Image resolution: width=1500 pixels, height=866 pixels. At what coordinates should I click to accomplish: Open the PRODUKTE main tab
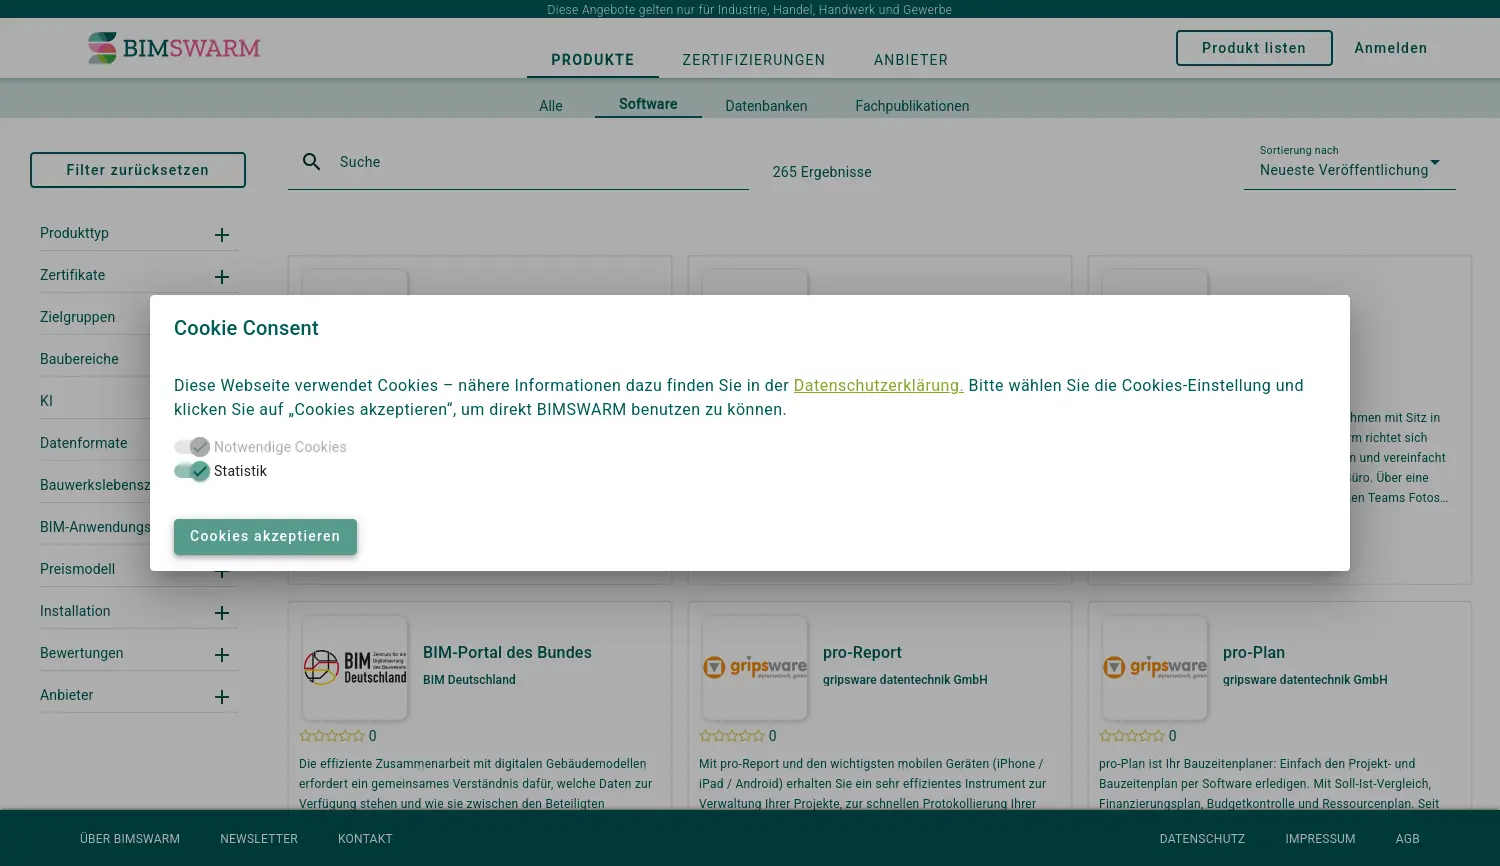click(593, 60)
